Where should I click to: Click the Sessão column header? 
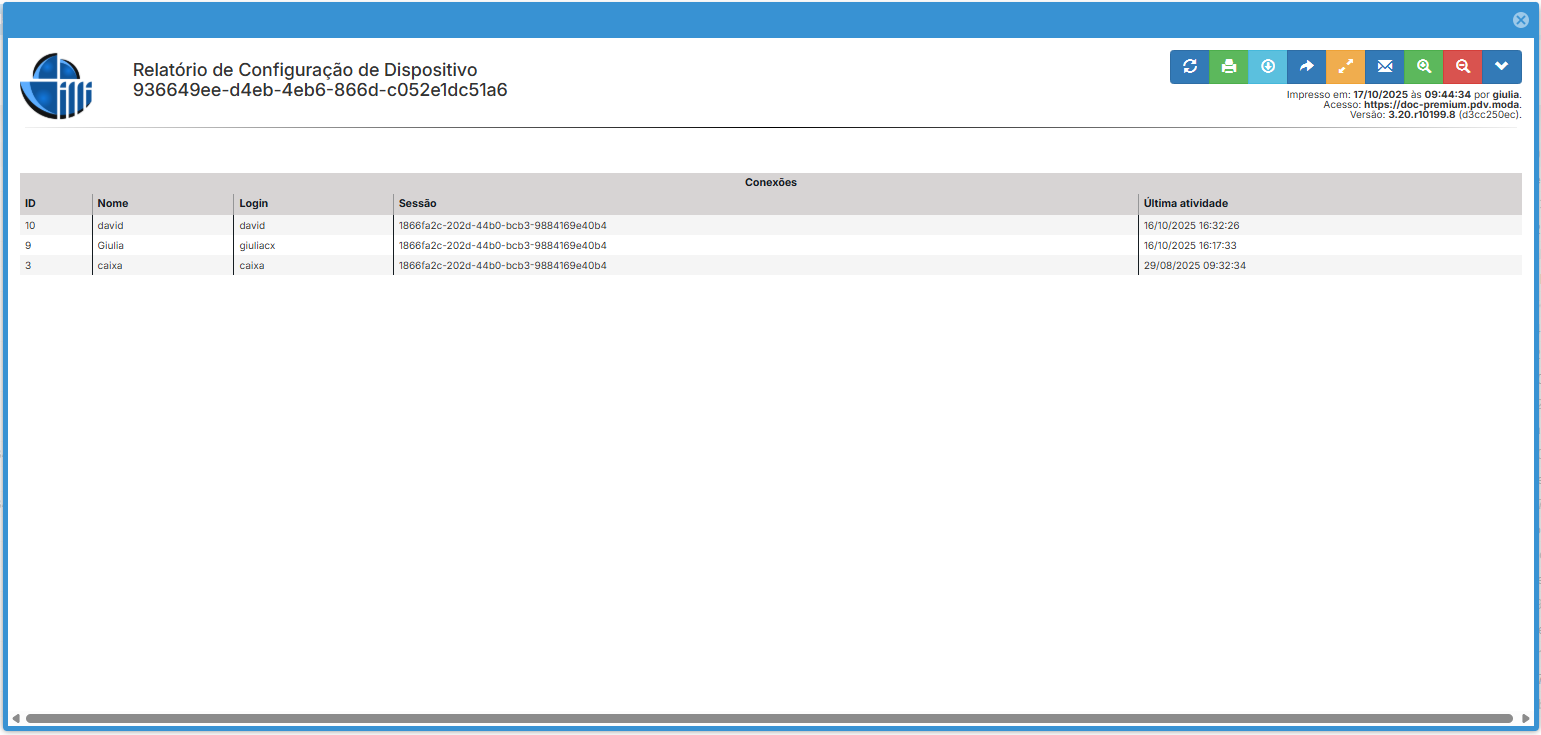[417, 204]
